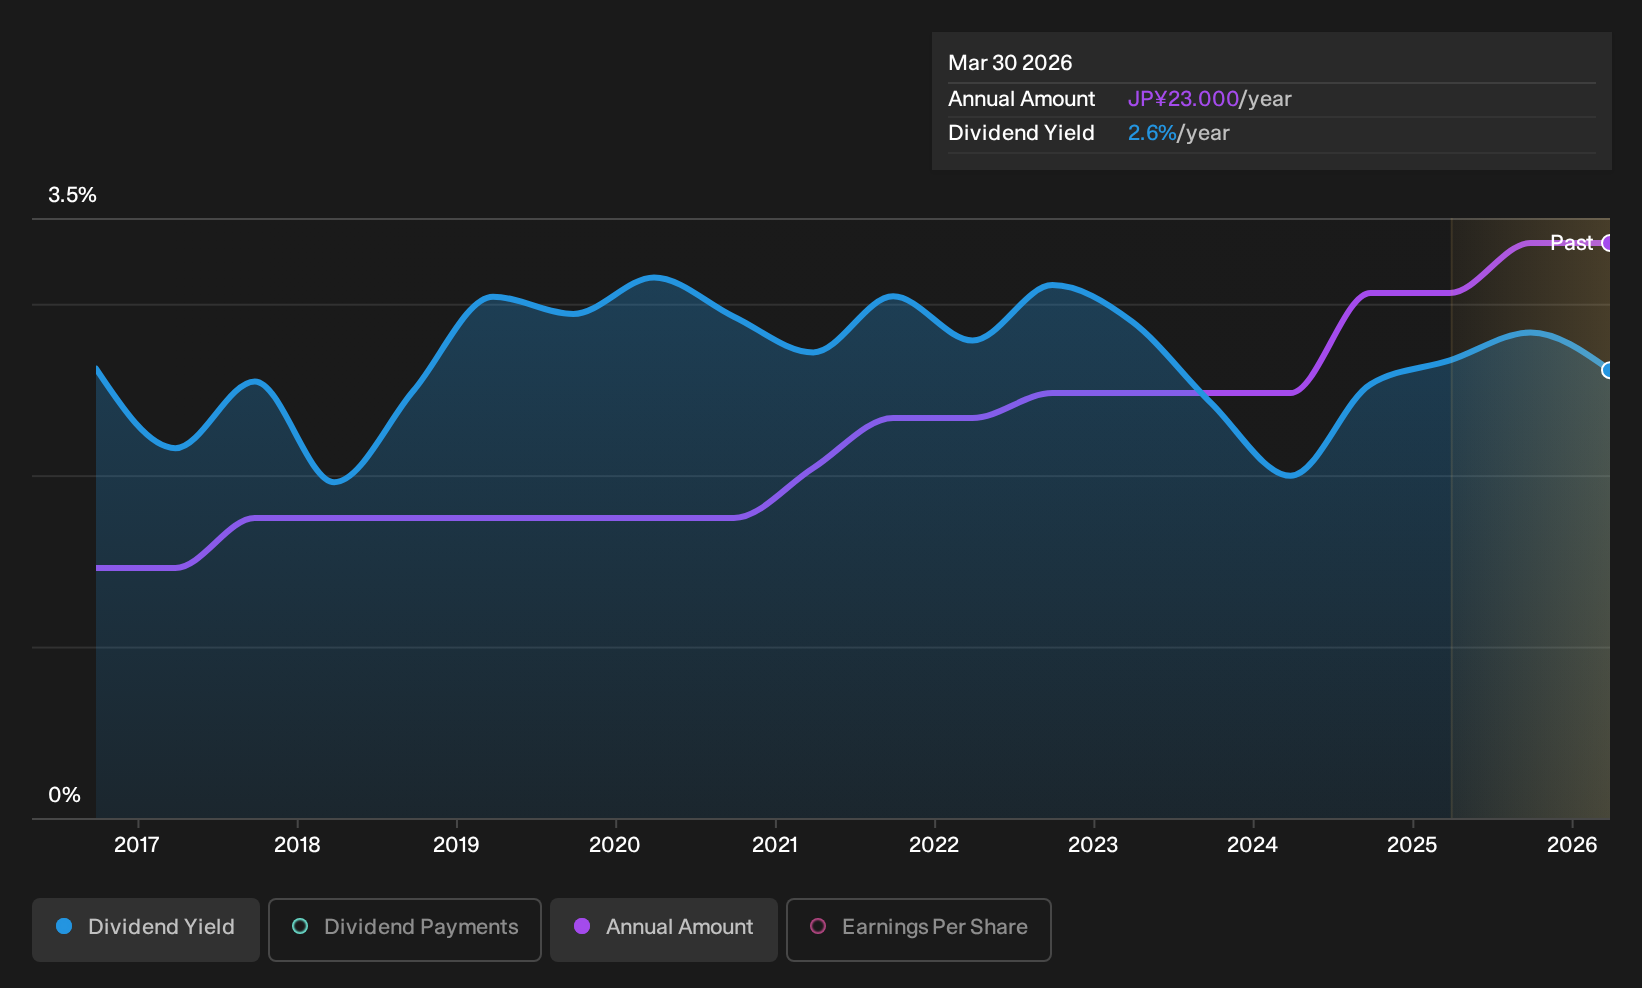Enable the Earnings Per Share series
The image size is (1642, 988).
919,929
